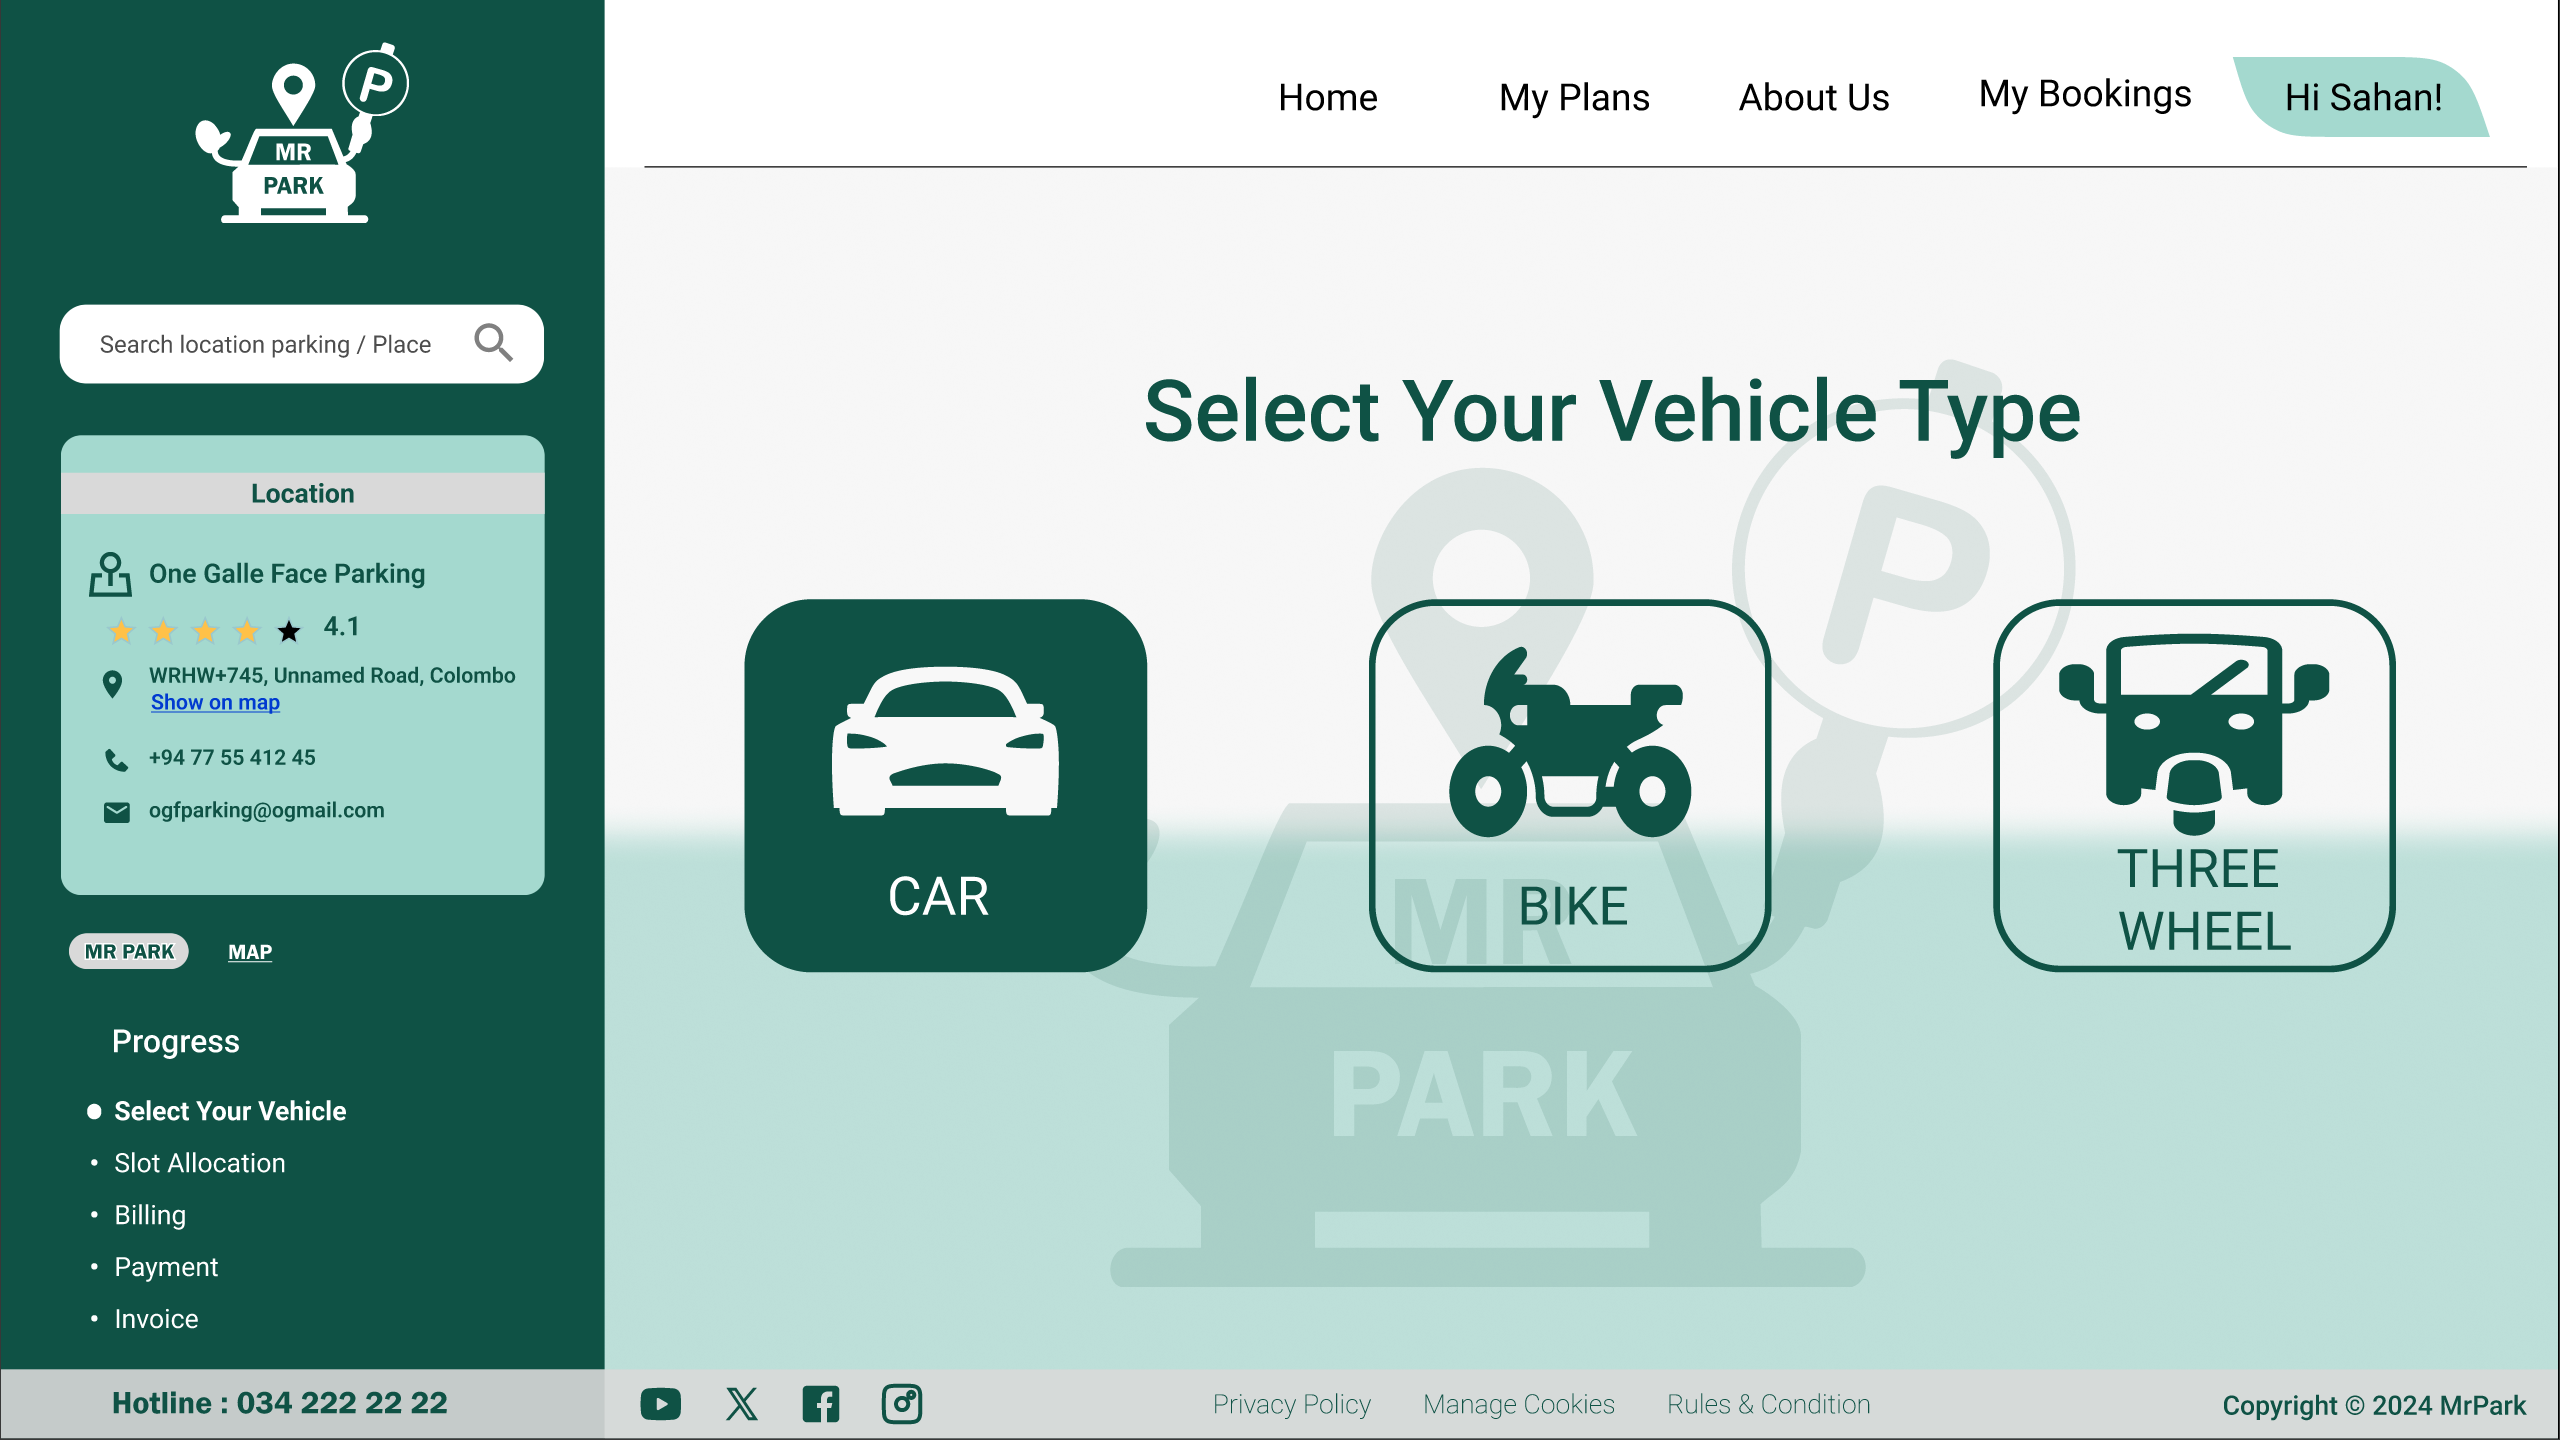Click the Instagram icon
Viewport: 2560px width, 1440px height.
coord(901,1403)
